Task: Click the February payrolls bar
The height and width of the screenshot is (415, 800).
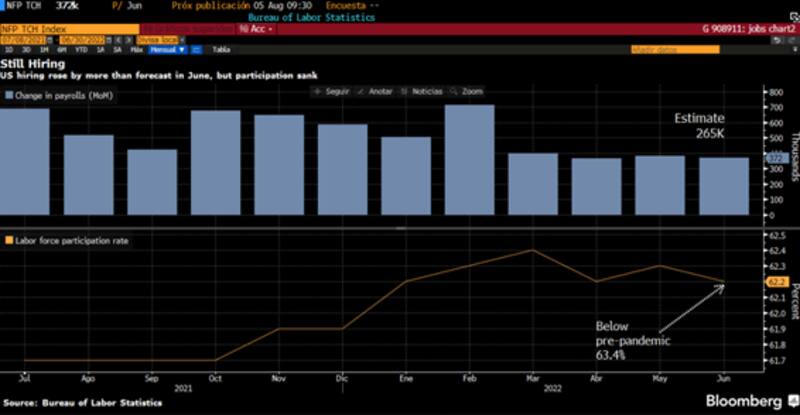Action: coord(470,160)
